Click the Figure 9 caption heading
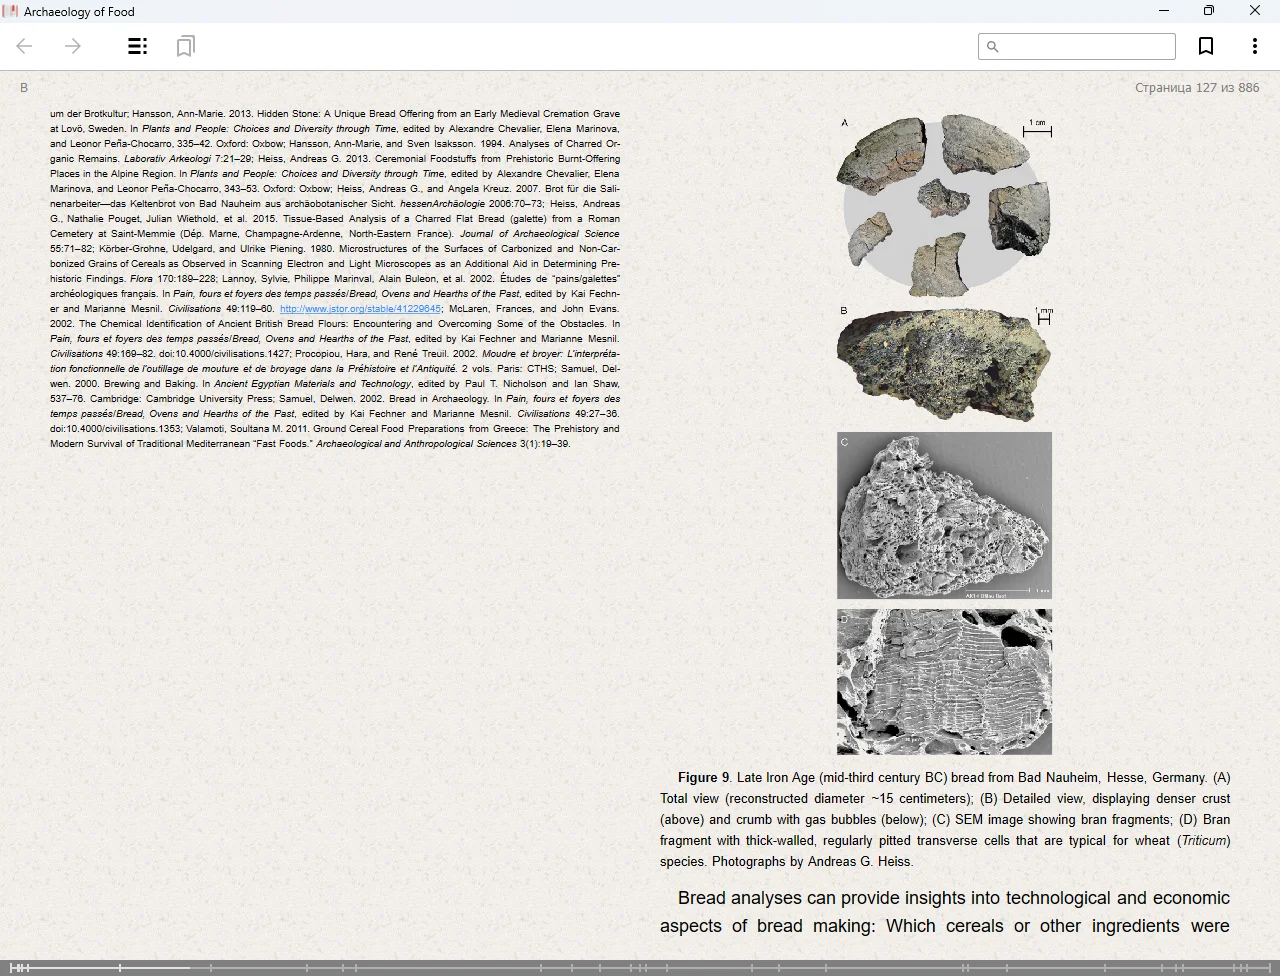 pos(703,778)
